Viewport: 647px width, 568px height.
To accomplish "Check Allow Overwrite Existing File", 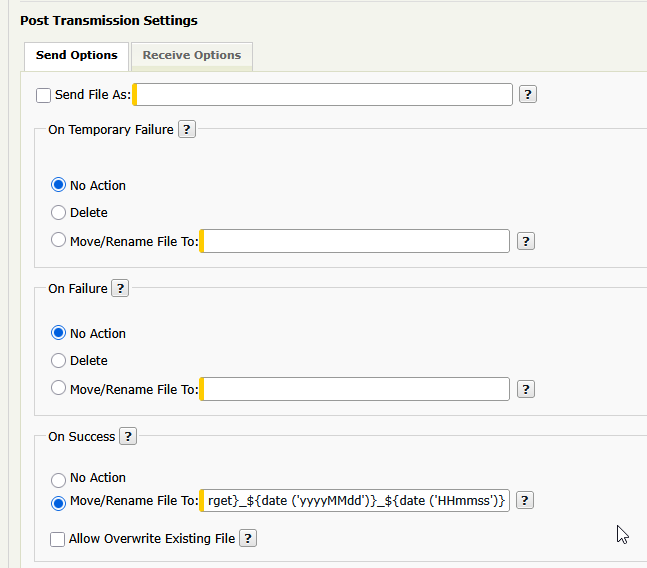I will coord(57,539).
